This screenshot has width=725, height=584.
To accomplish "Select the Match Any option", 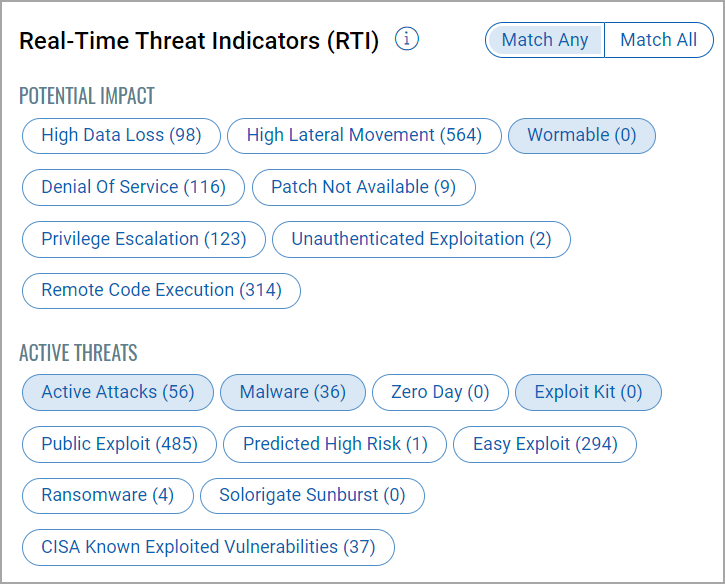I will coord(545,40).
